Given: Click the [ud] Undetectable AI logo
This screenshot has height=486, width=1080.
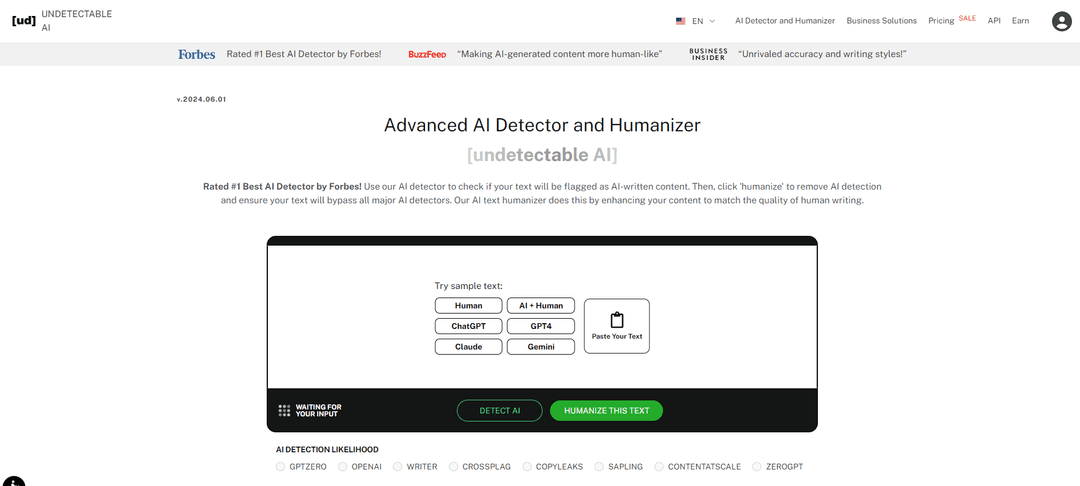Looking at the screenshot, I should click(x=62, y=21).
